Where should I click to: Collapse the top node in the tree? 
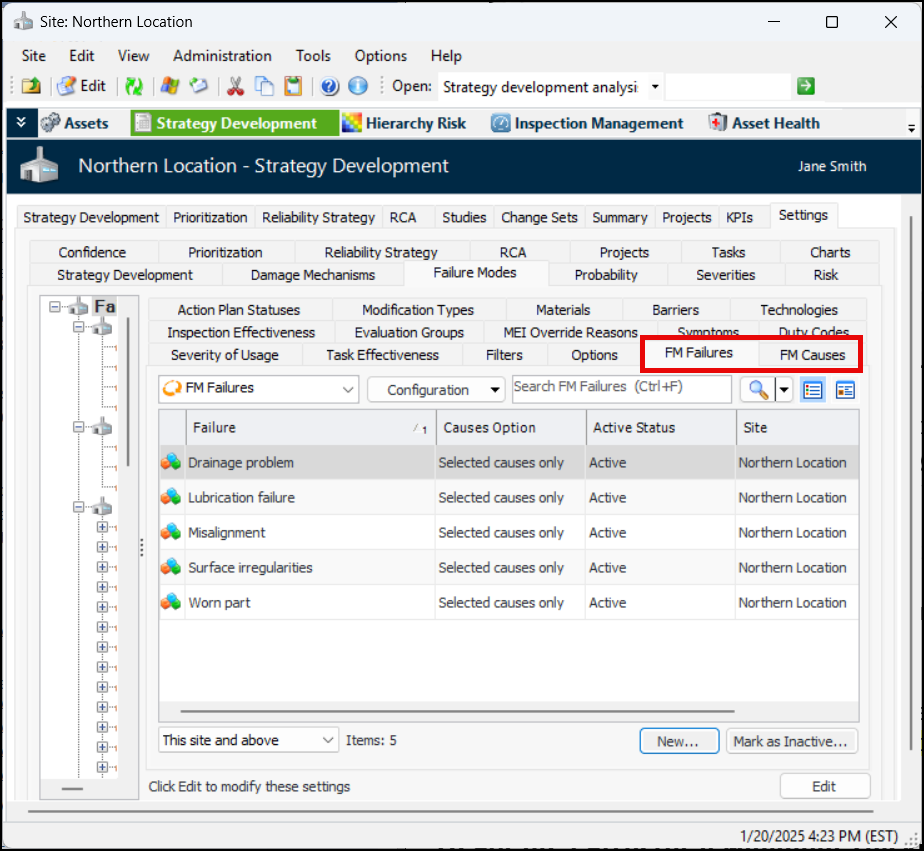[x=55, y=307]
